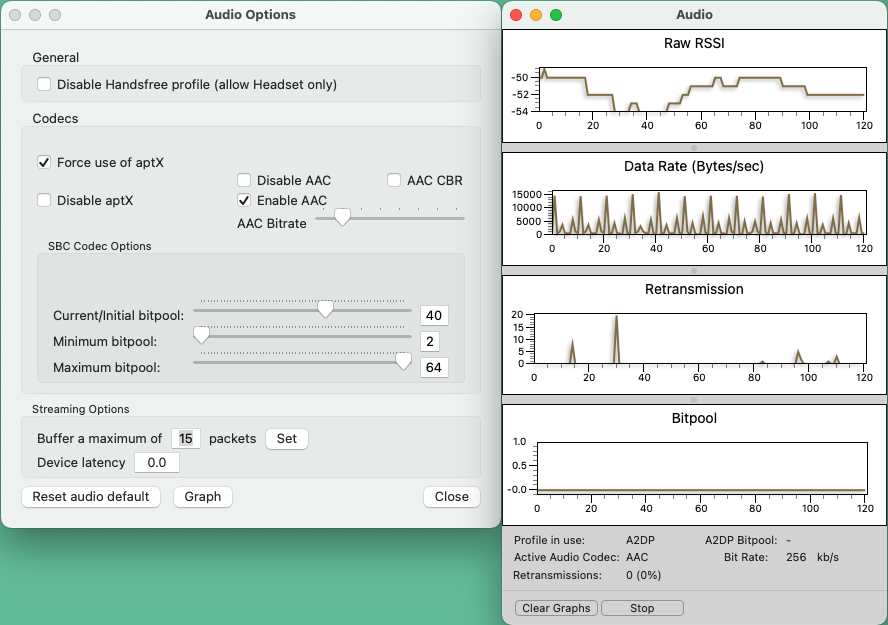Viewport: 888px width, 625px height.
Task: Click the "General" section heading
Action: pos(56,58)
